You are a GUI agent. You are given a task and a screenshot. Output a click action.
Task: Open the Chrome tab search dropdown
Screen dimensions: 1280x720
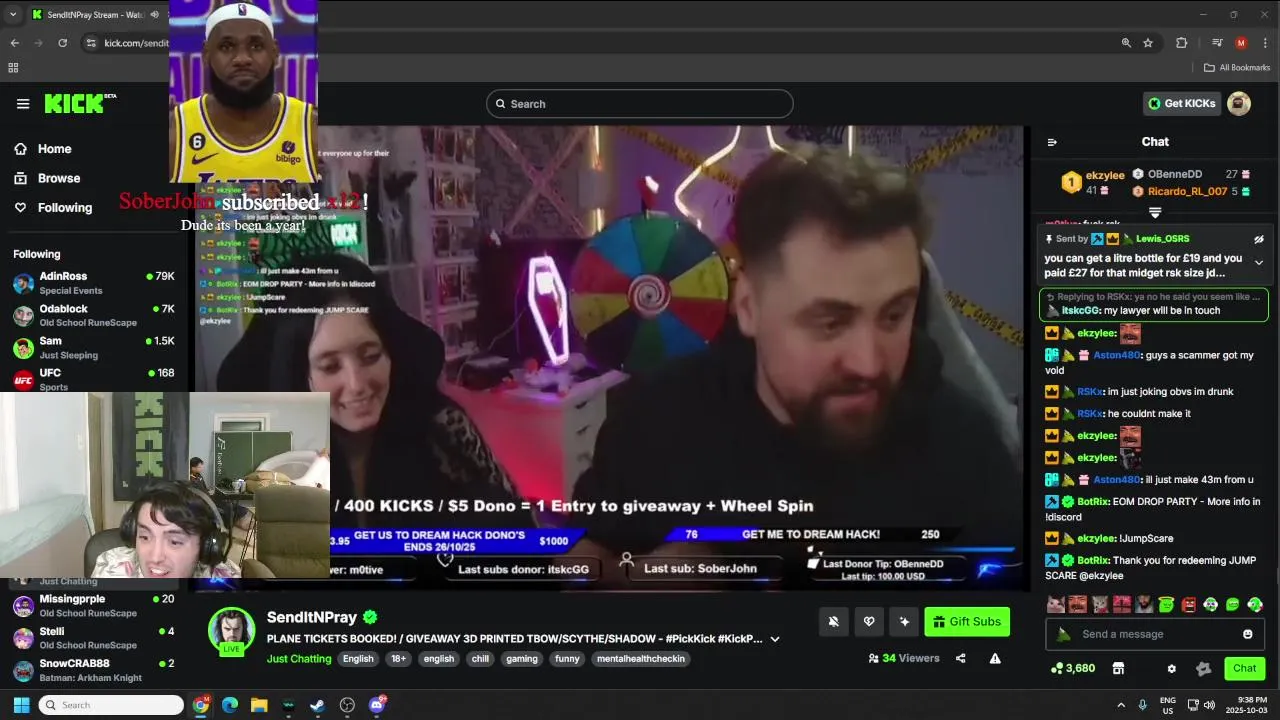pyautogui.click(x=13, y=15)
